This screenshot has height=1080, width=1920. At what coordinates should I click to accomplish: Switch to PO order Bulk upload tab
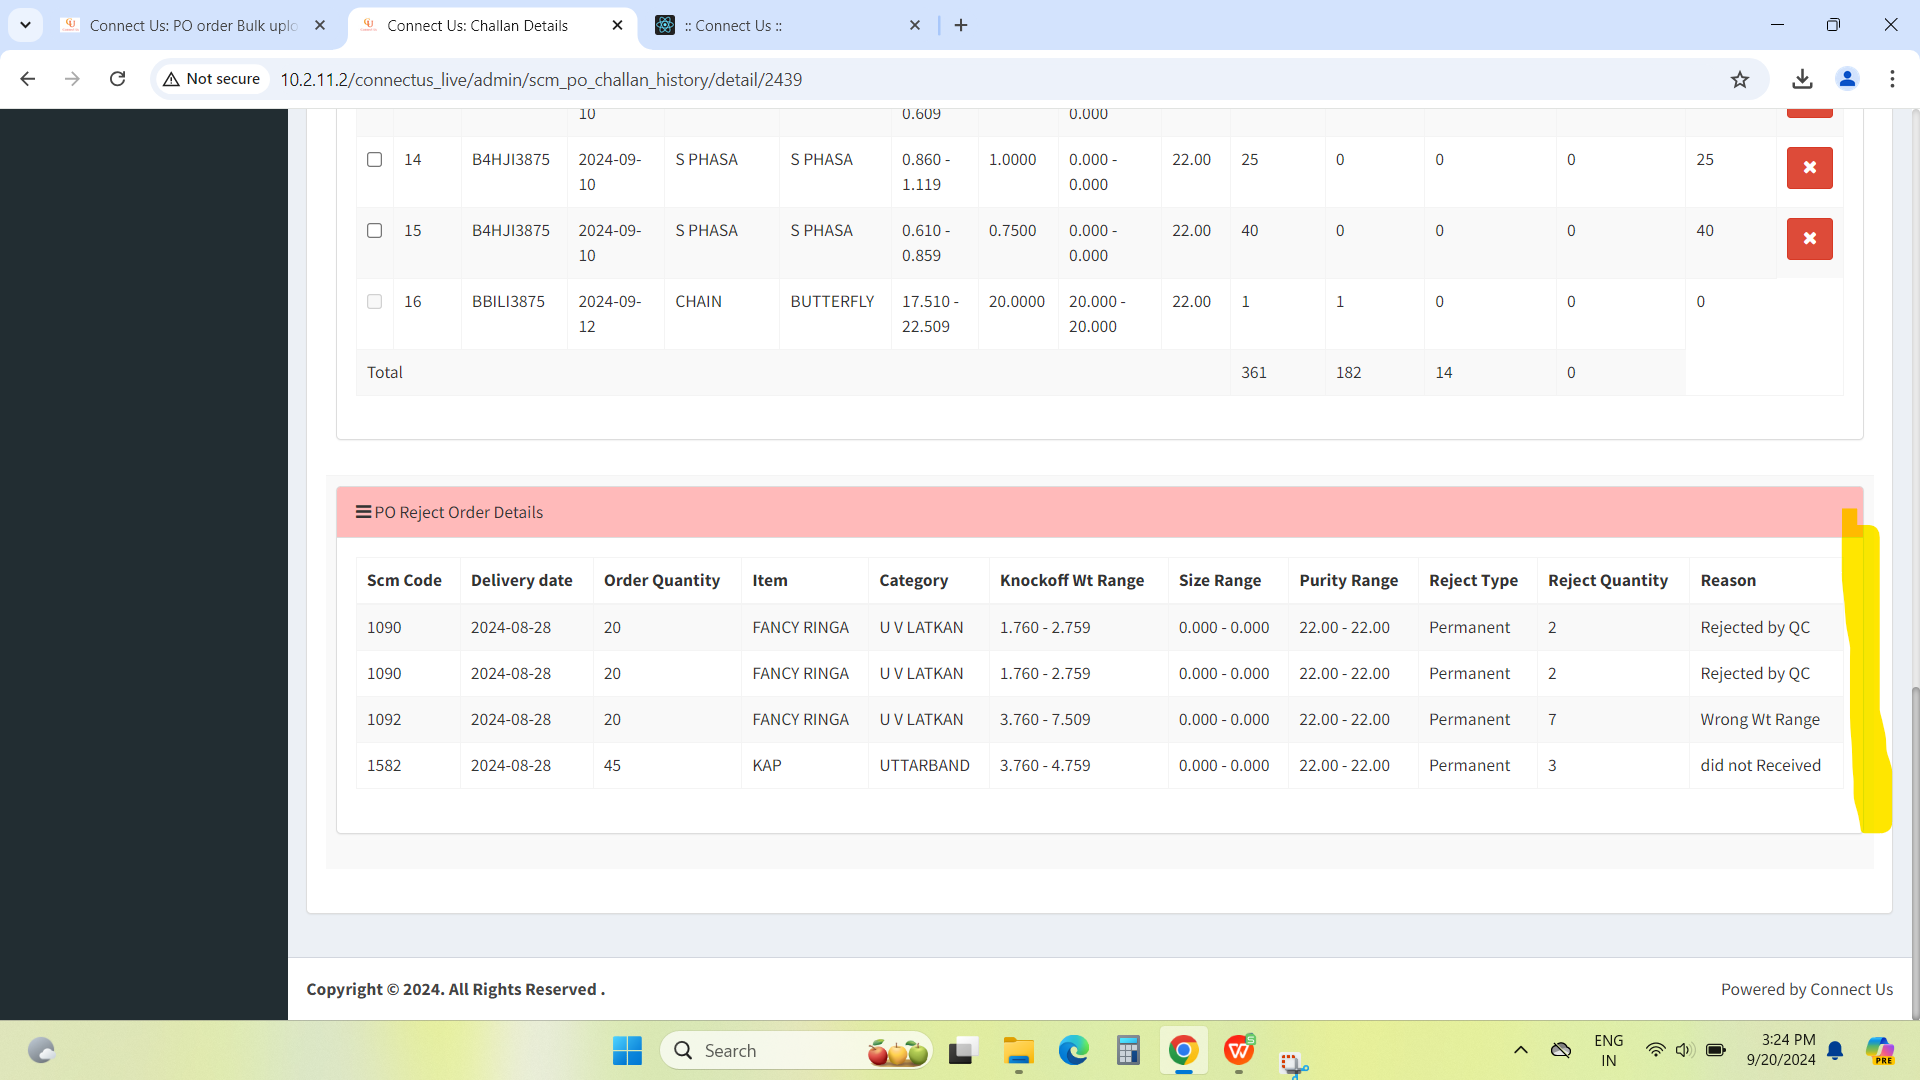click(194, 25)
